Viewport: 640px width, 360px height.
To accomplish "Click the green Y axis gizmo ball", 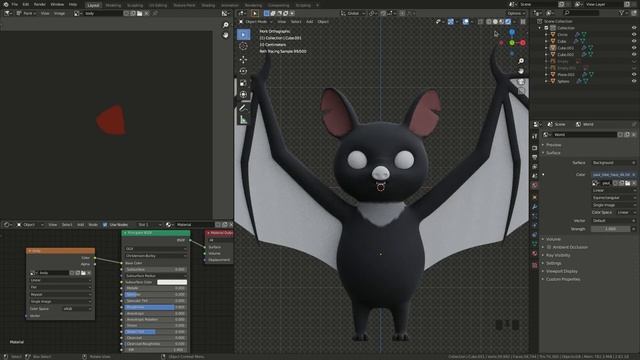I will tap(512, 42).
